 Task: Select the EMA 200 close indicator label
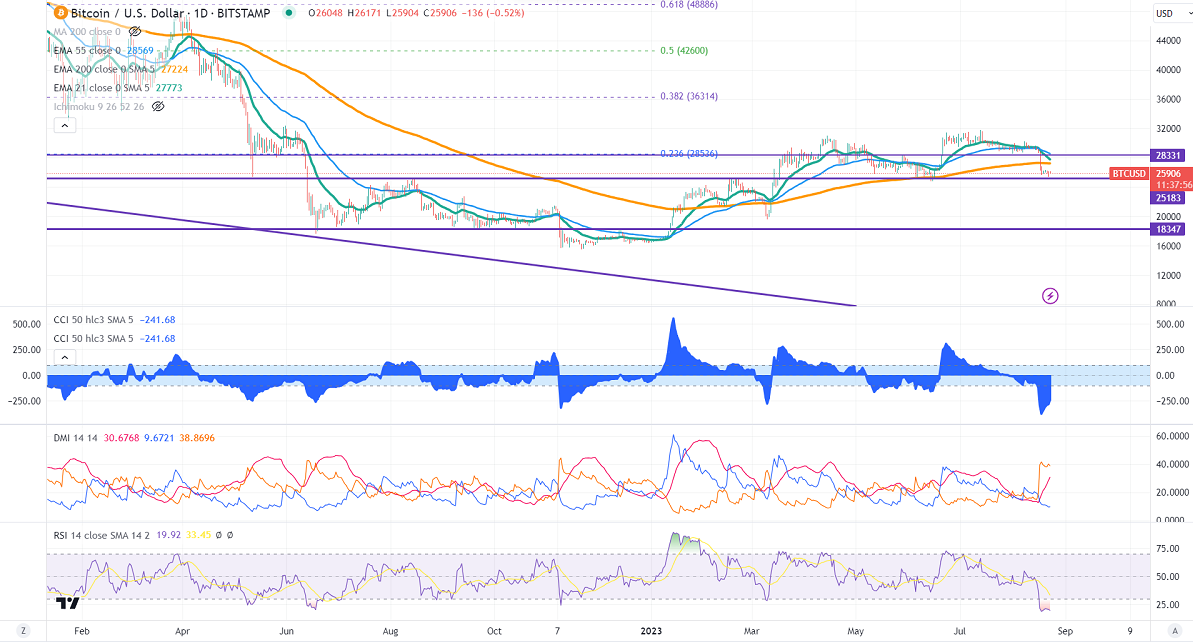click(104, 69)
